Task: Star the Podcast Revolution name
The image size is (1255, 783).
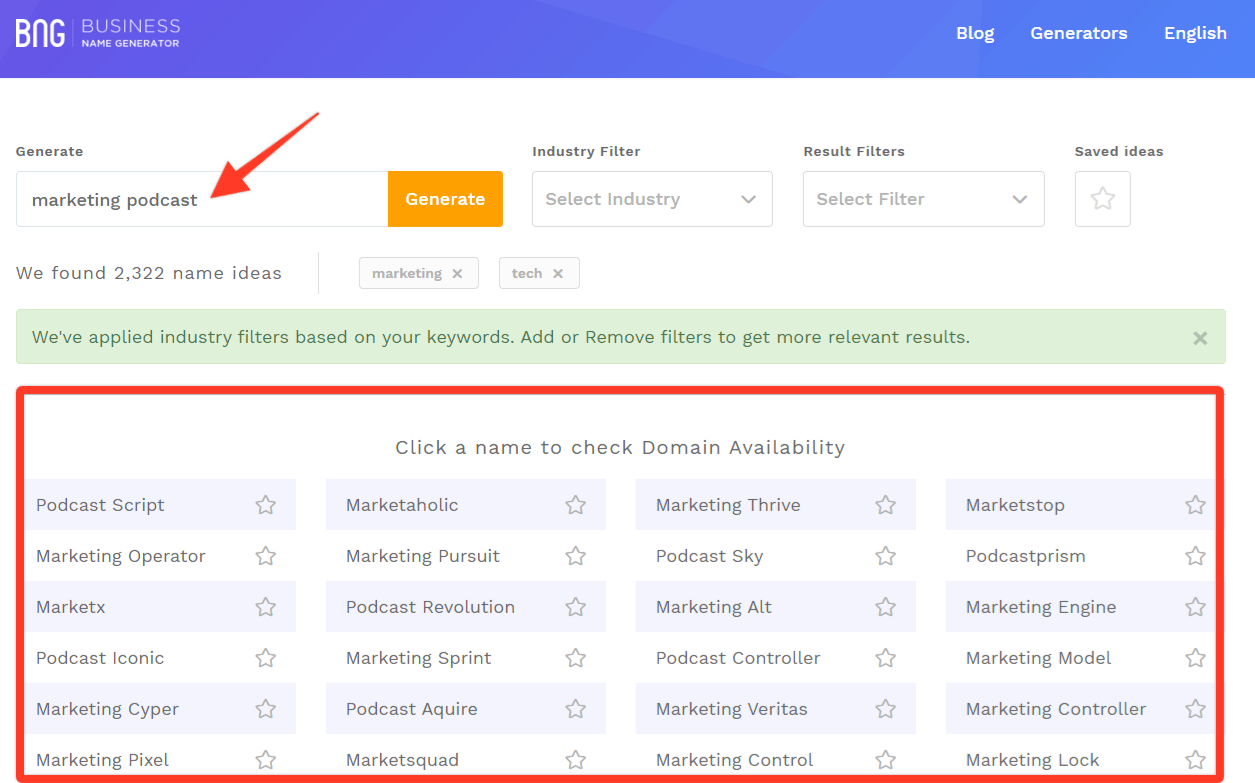Action: coord(575,607)
